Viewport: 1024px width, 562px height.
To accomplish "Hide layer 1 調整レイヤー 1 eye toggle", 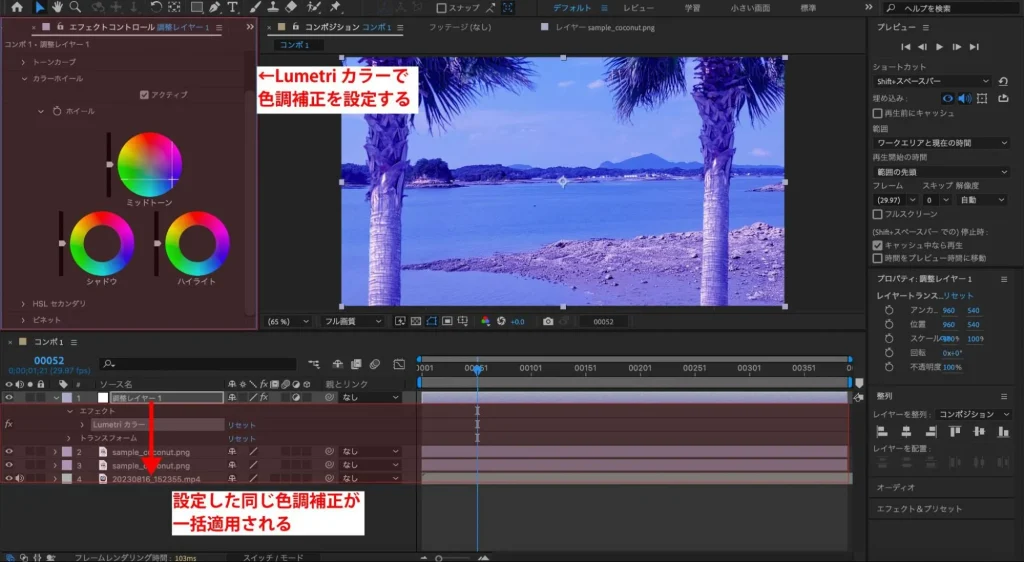I will 9,398.
